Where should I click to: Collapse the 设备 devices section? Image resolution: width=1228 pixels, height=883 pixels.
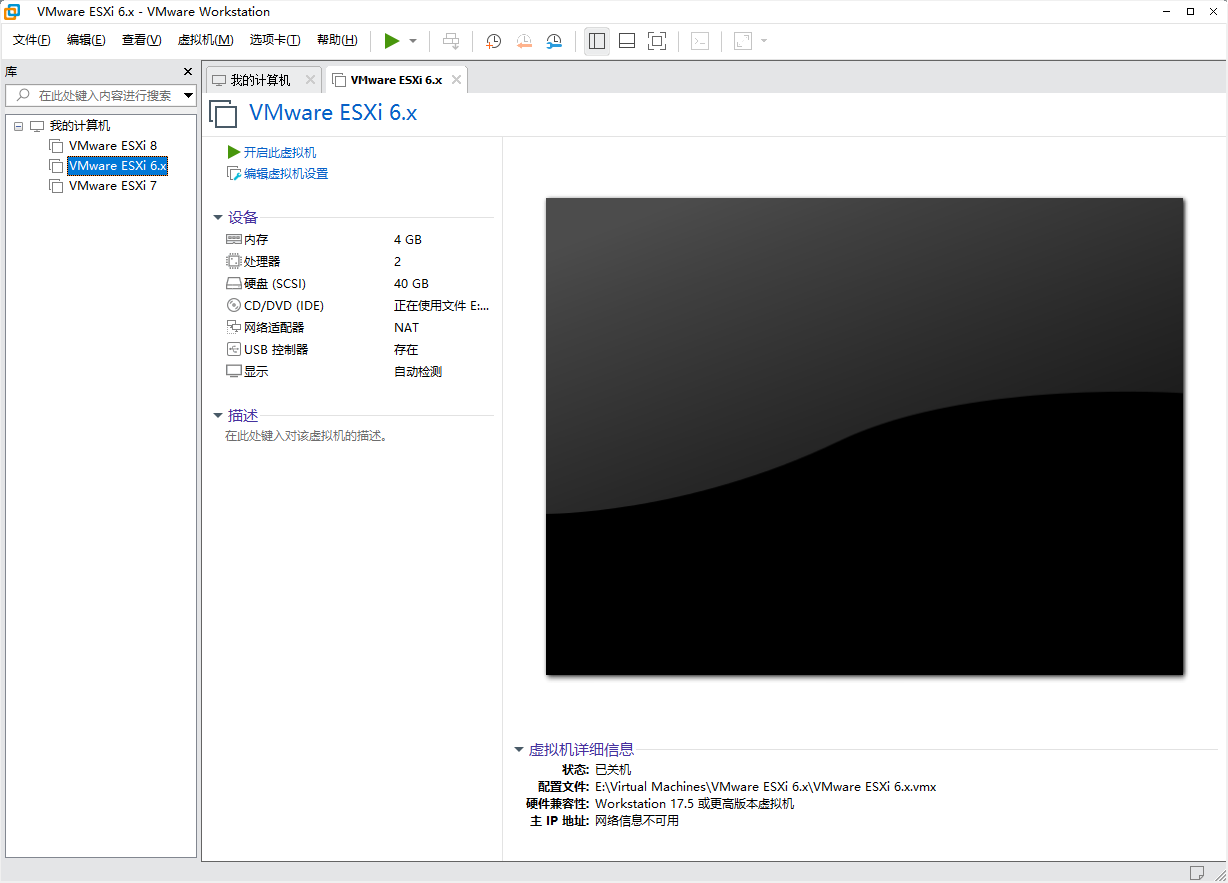[x=218, y=217]
